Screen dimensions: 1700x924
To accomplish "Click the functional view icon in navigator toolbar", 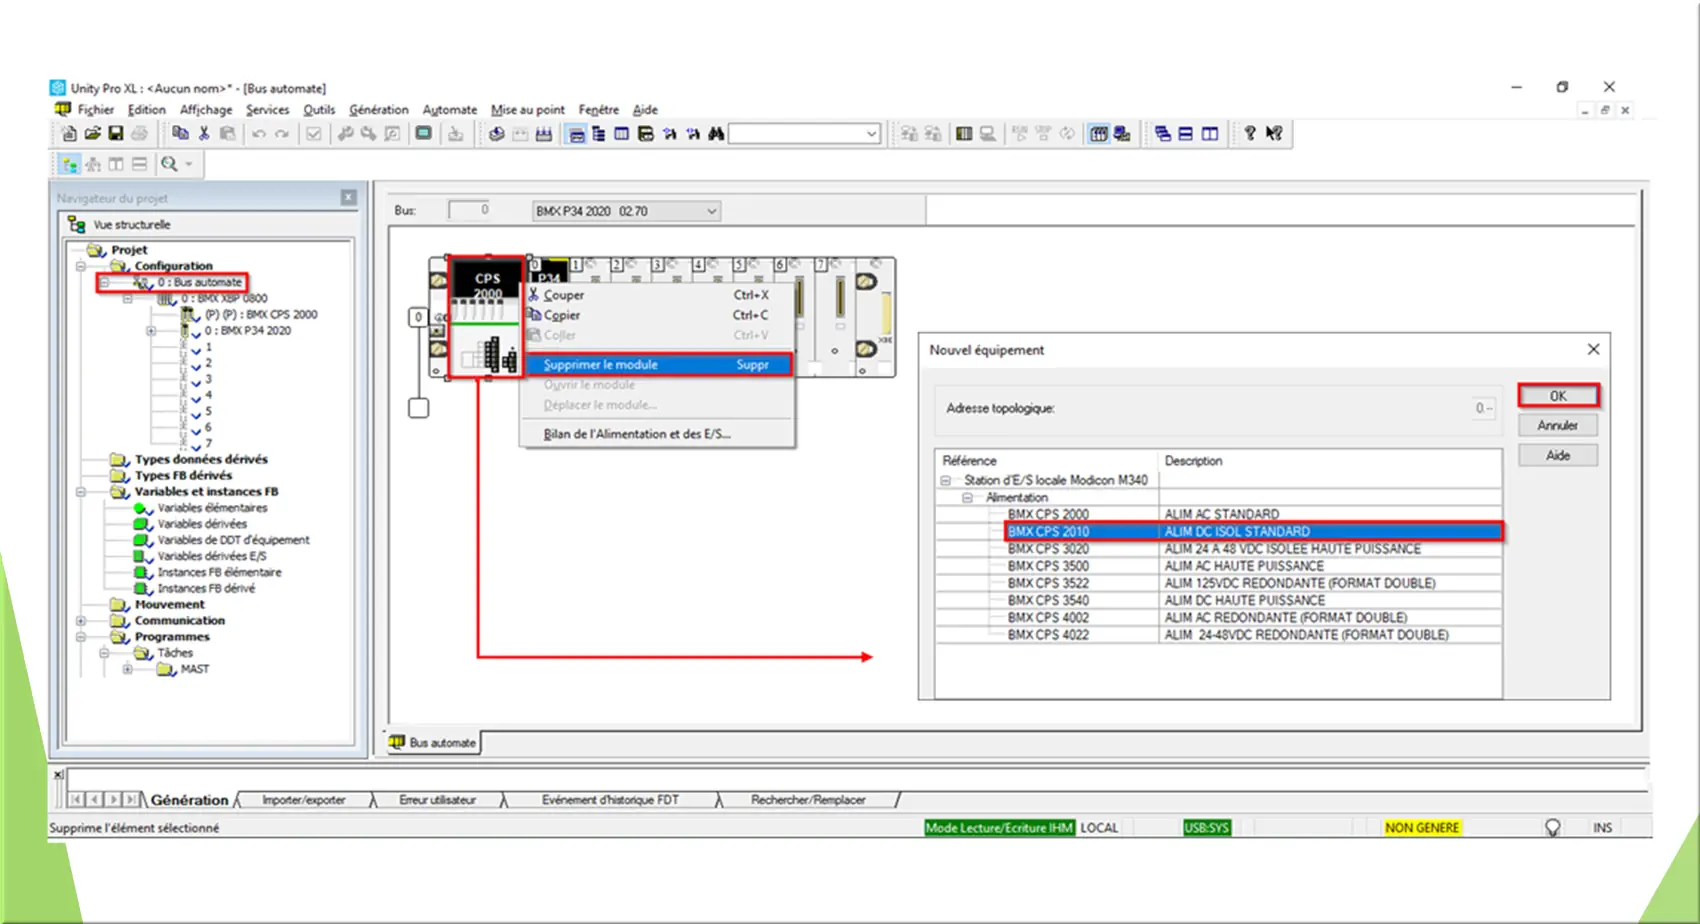I will (x=93, y=164).
